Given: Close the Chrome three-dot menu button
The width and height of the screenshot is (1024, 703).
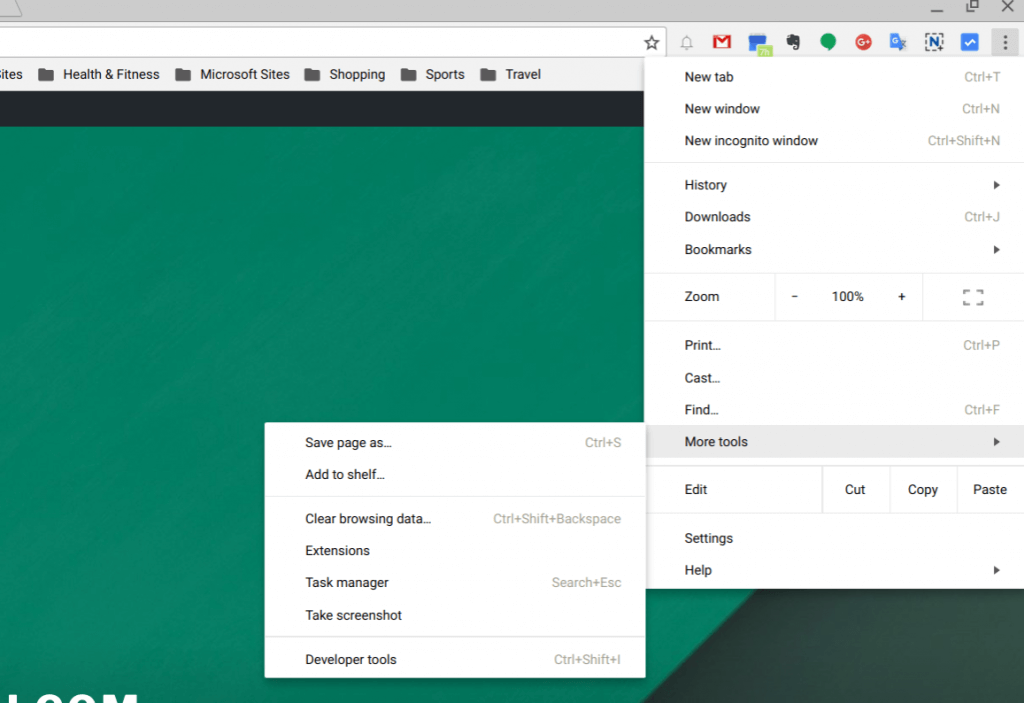Looking at the screenshot, I should click(x=1005, y=42).
